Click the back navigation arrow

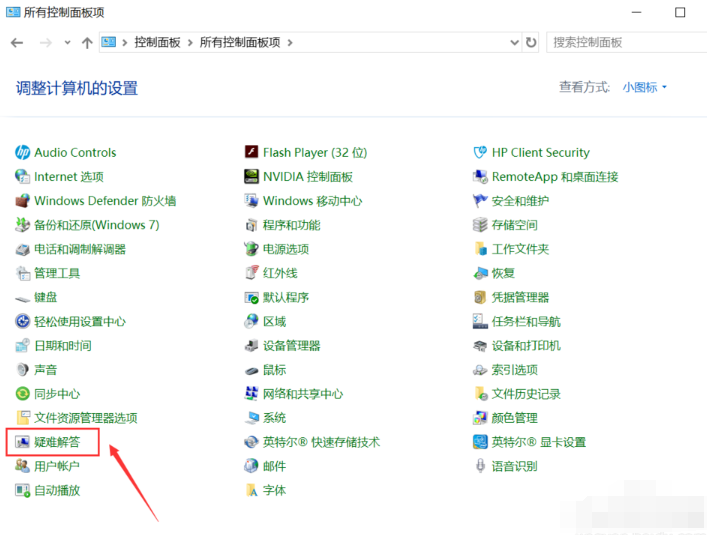click(17, 42)
